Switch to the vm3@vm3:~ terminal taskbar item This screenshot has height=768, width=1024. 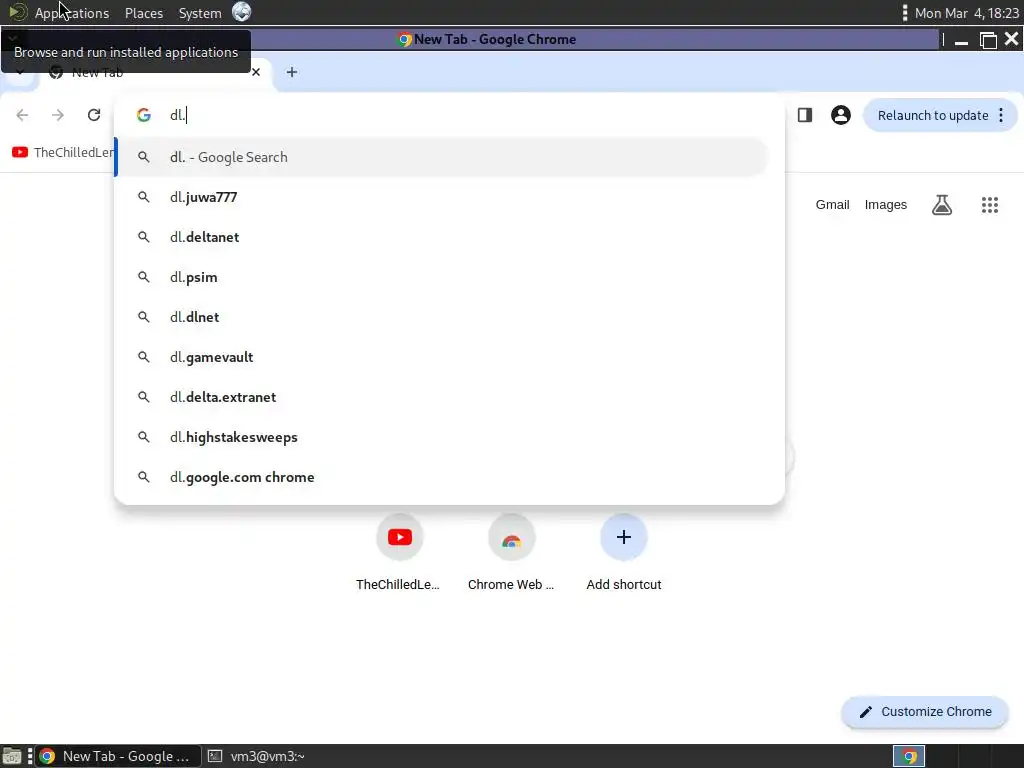256,756
